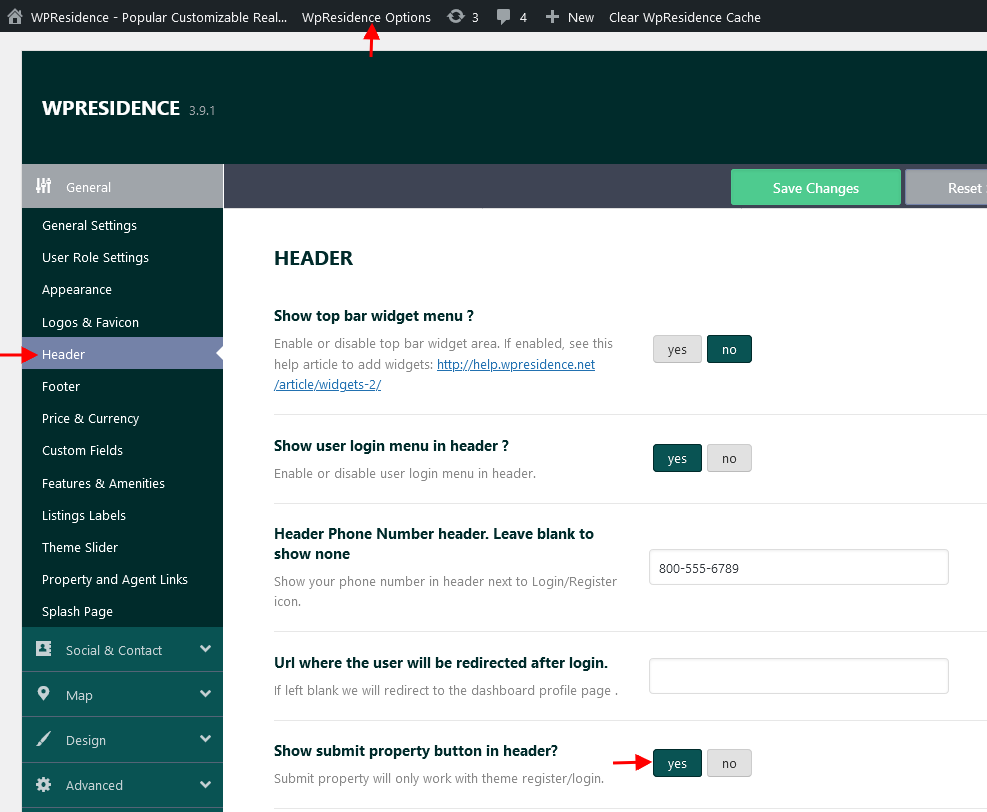This screenshot has height=812, width=987.
Task: Disable user login menu with no
Action: point(729,458)
